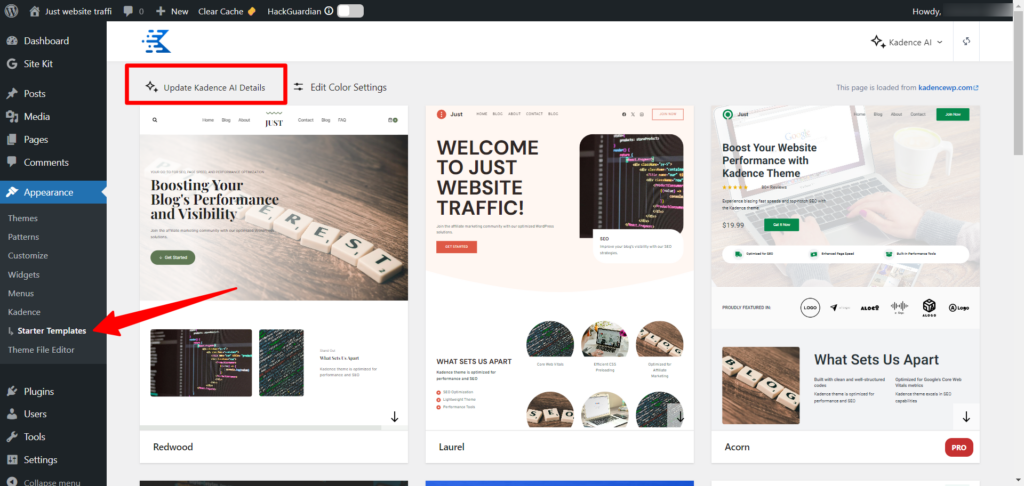
Task: Open Widgets submenu item
Action: (24, 274)
